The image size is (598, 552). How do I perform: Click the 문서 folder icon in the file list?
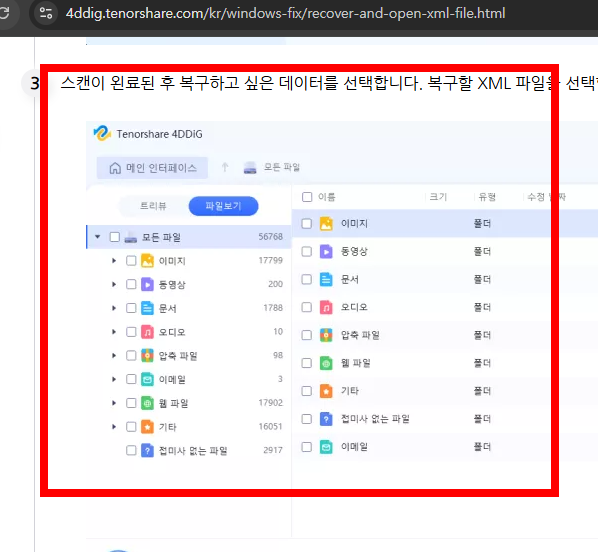326,279
